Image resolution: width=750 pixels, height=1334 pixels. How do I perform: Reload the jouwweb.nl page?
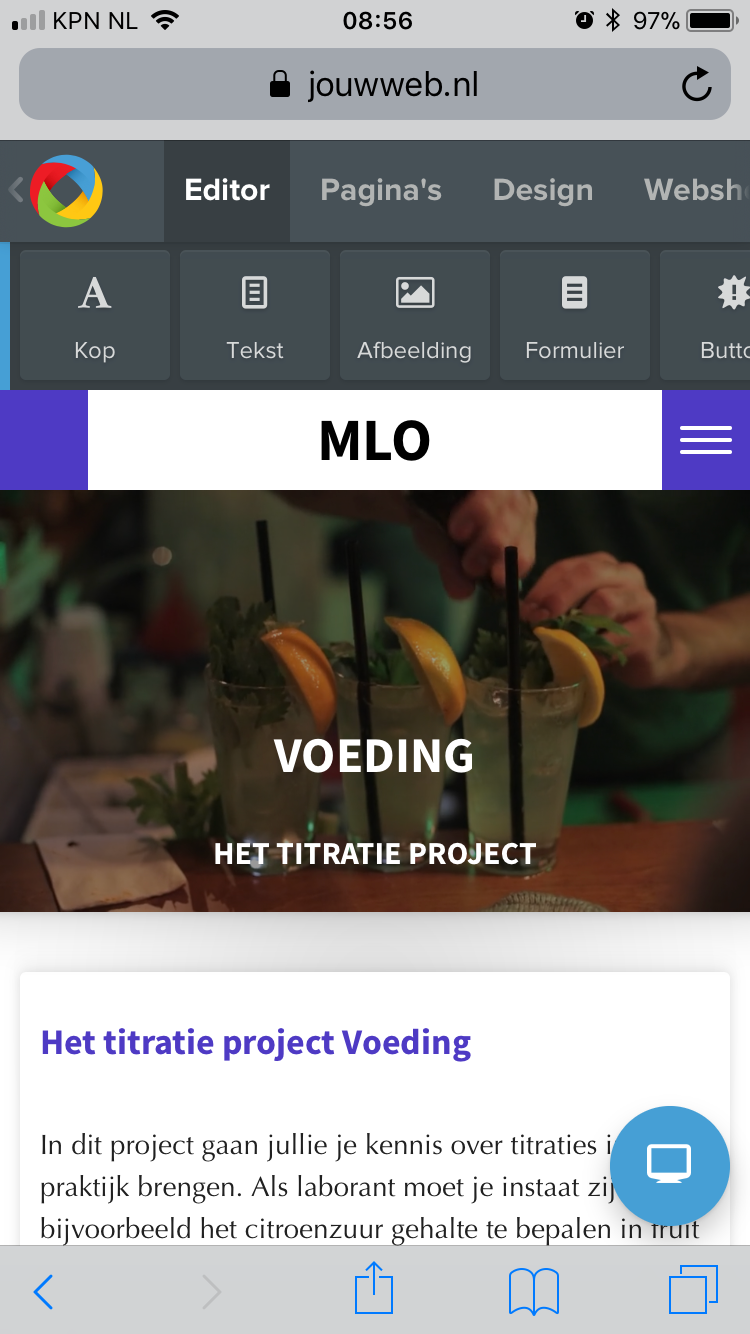pyautogui.click(x=696, y=85)
